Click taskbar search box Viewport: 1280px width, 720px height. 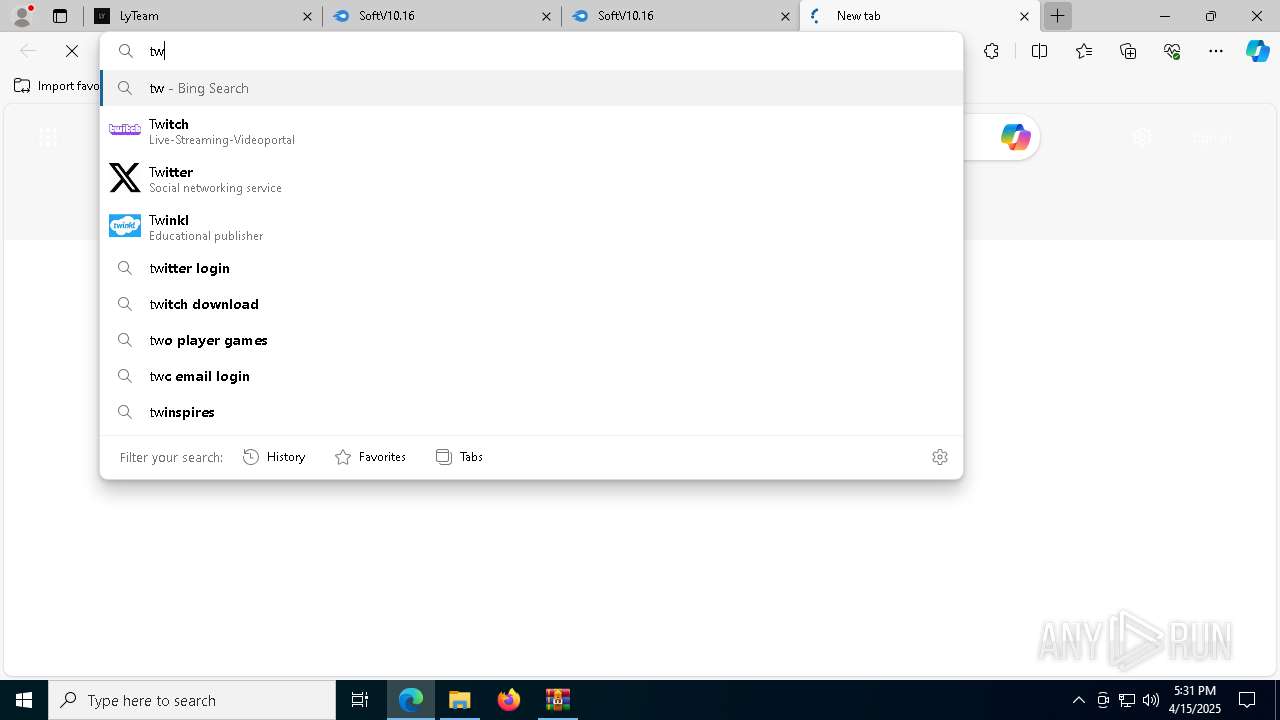point(192,700)
